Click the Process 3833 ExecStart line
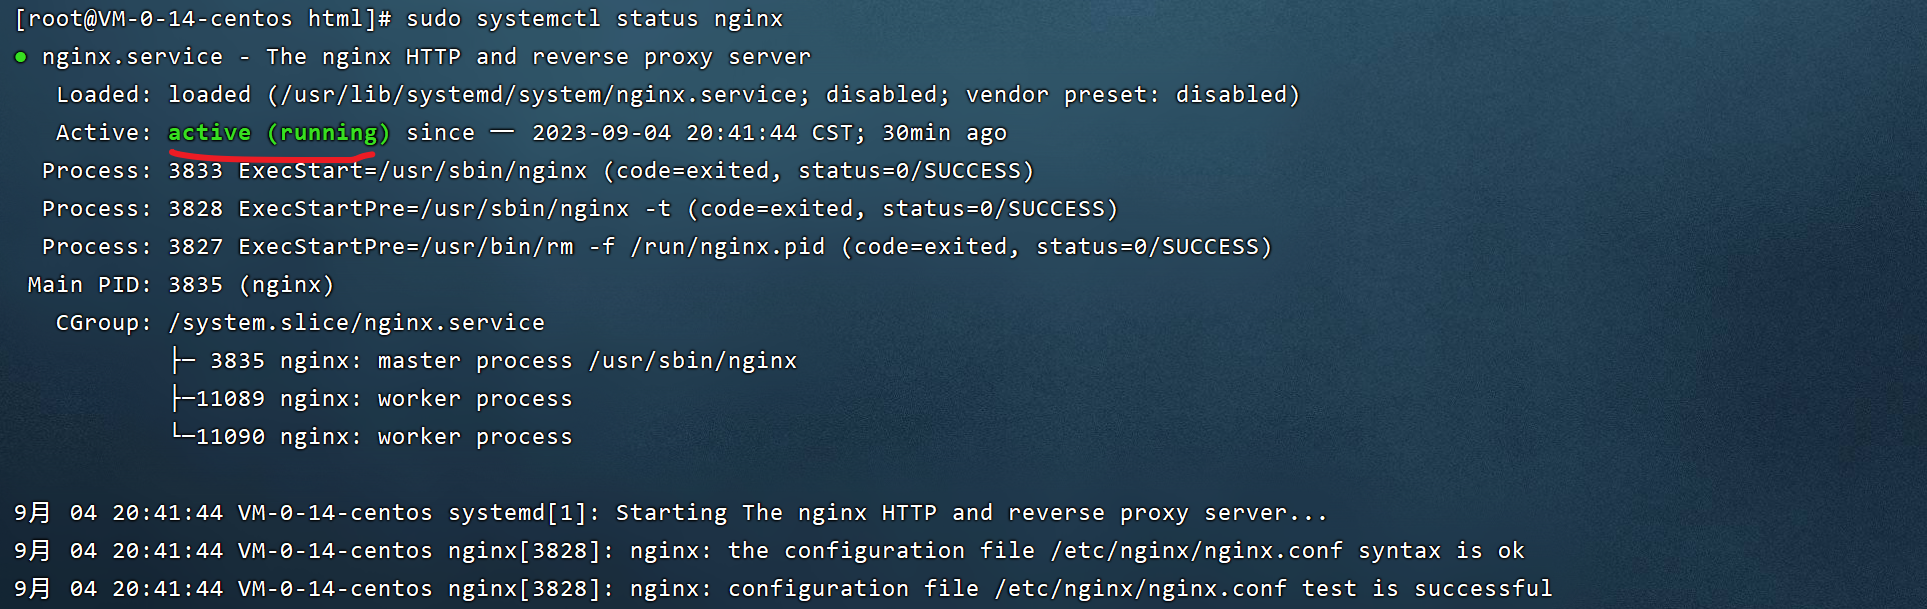 (x=538, y=171)
